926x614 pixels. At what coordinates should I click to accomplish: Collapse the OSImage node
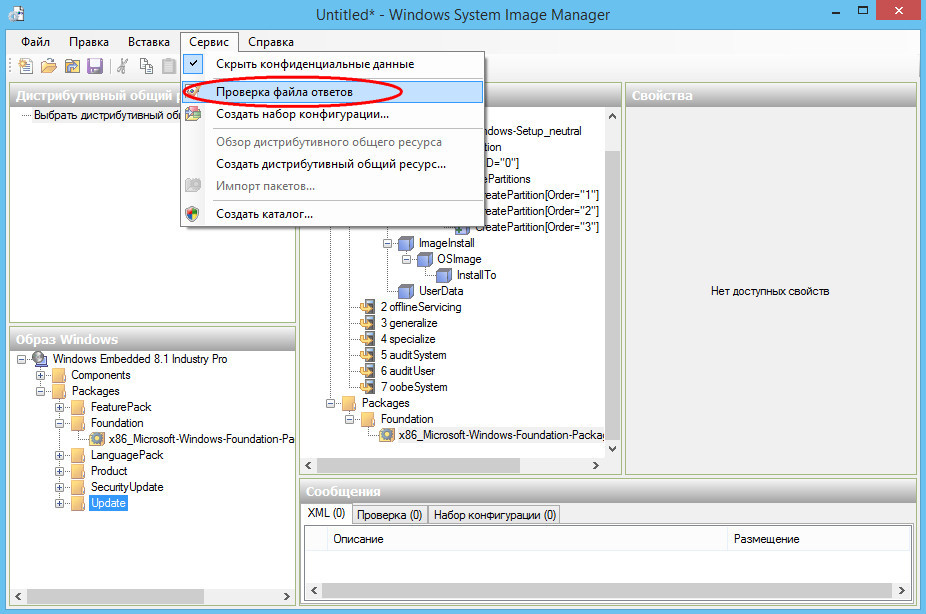pos(406,259)
